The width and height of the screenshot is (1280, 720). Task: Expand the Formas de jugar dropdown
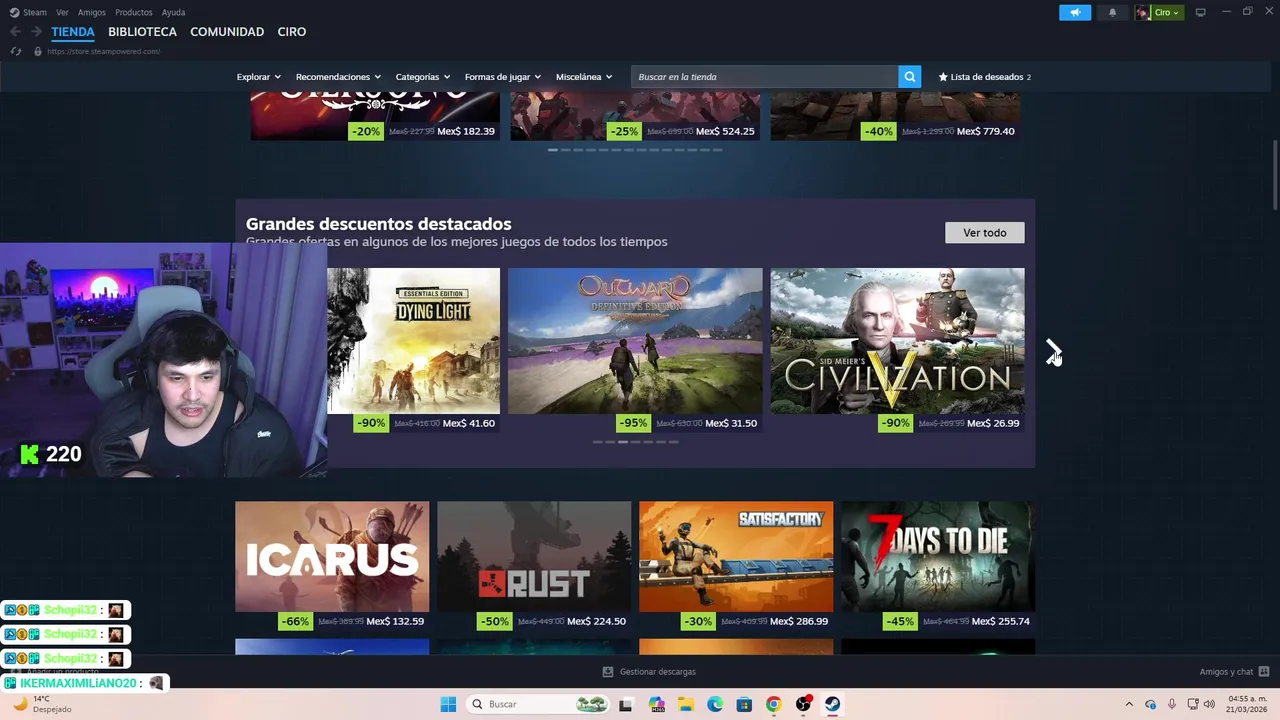(x=502, y=77)
